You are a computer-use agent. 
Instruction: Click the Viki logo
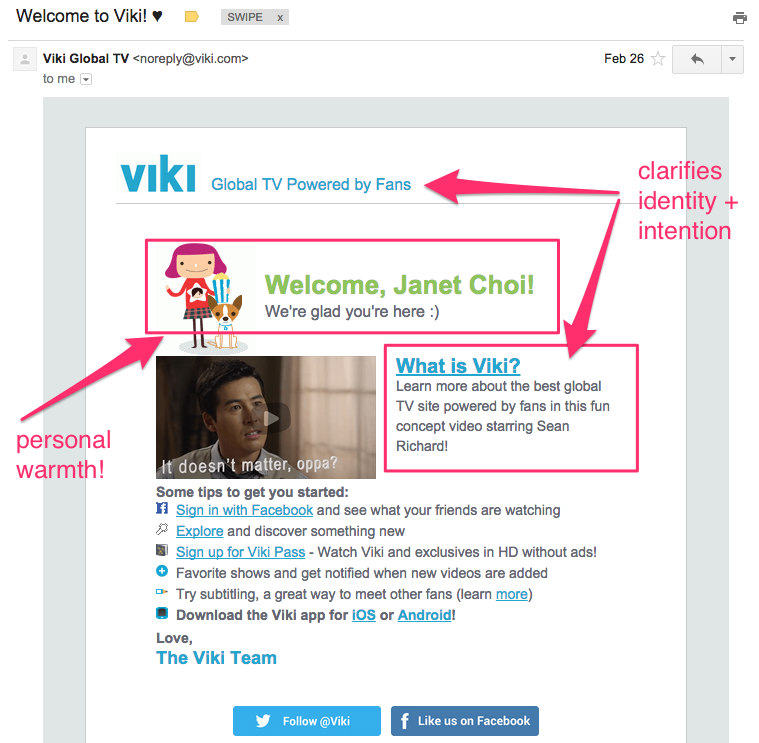click(x=158, y=173)
